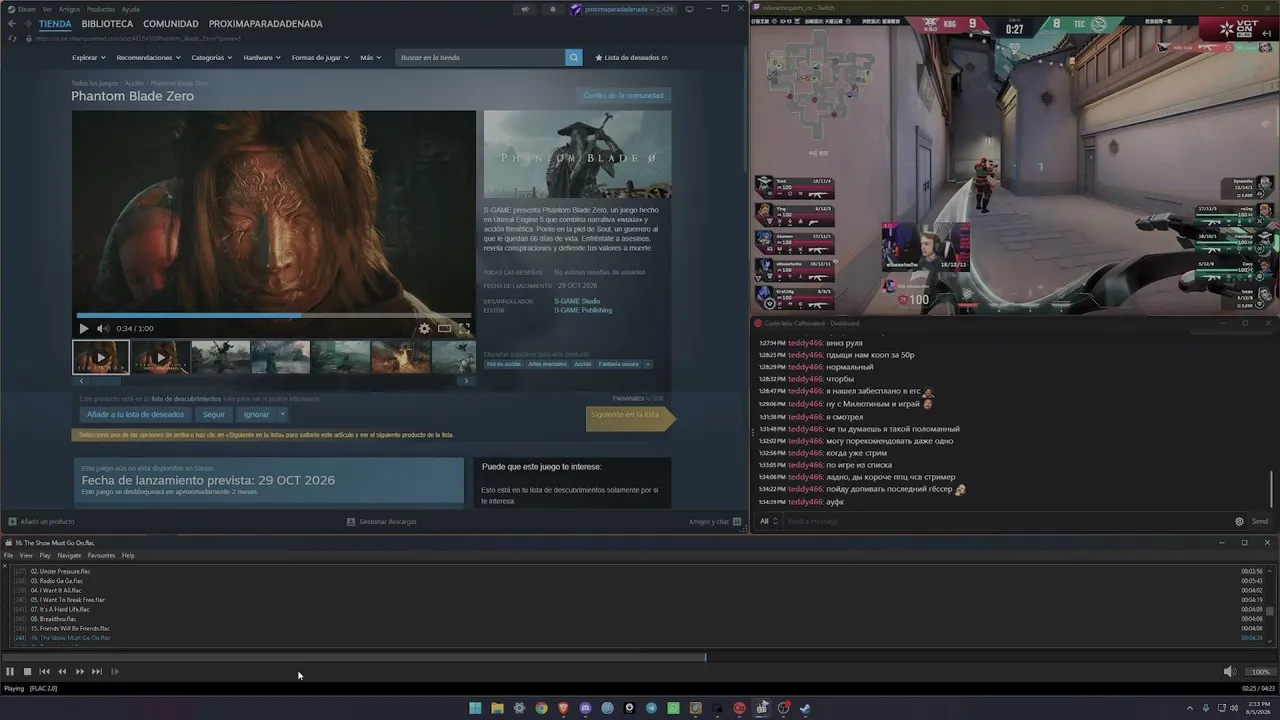The height and width of the screenshot is (720, 1280).
Task: Open Google Chrome from the taskbar
Action: click(541, 708)
